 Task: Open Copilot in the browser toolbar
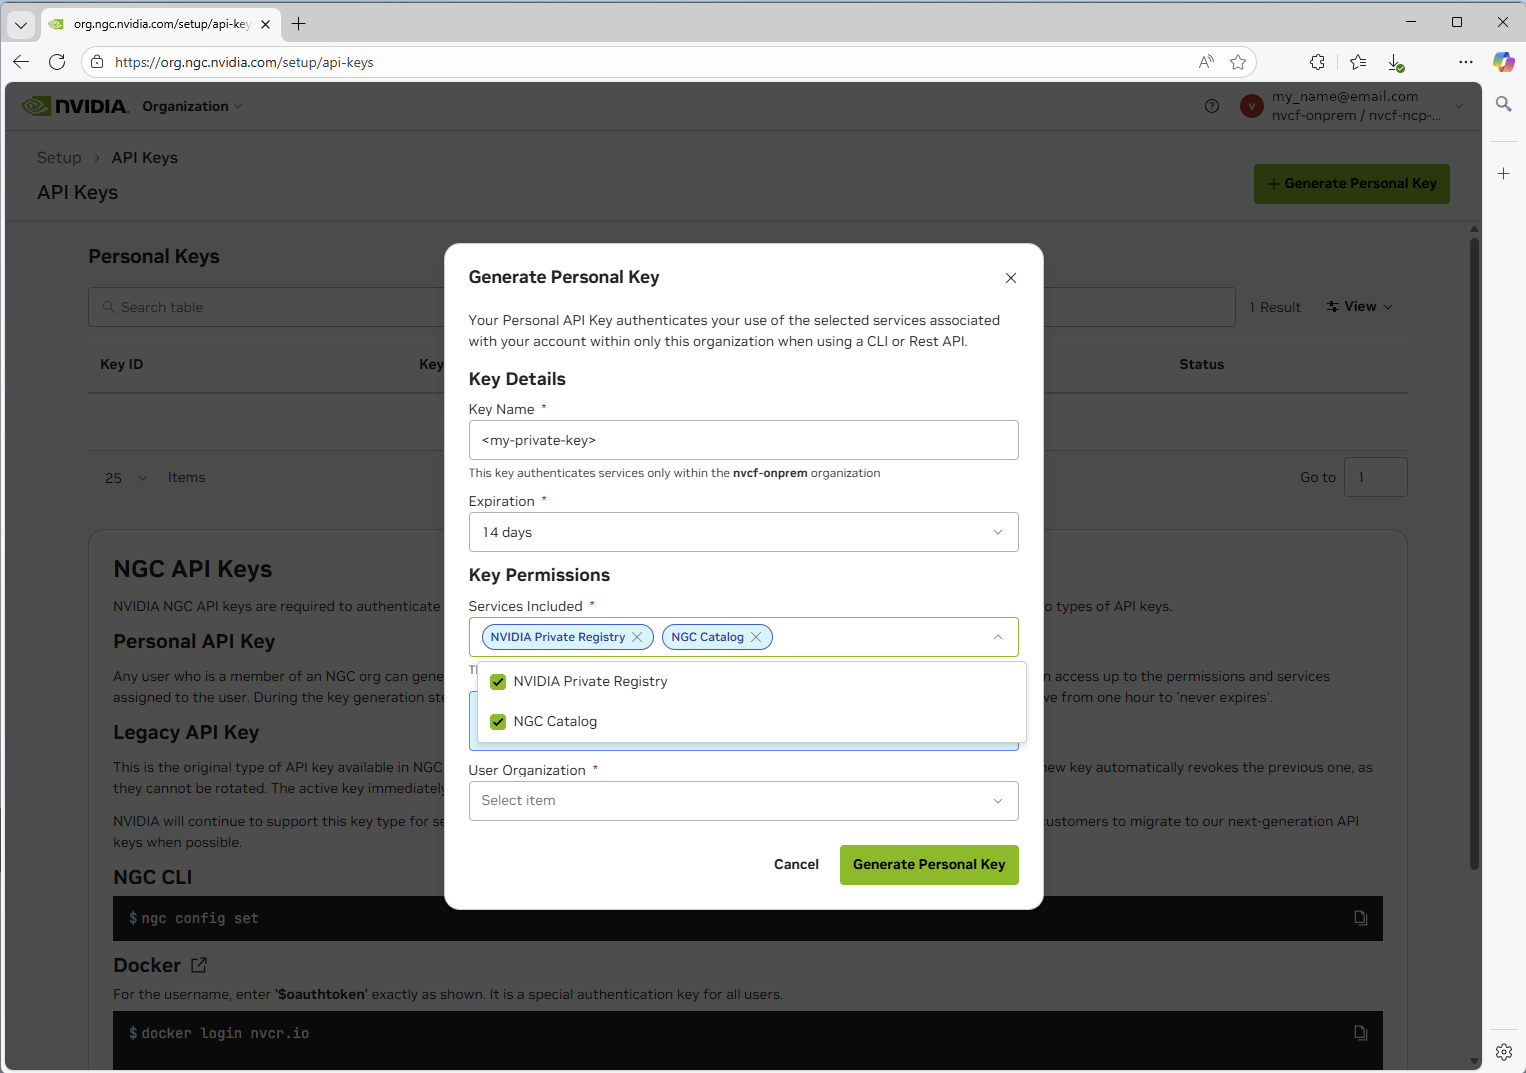click(x=1504, y=61)
